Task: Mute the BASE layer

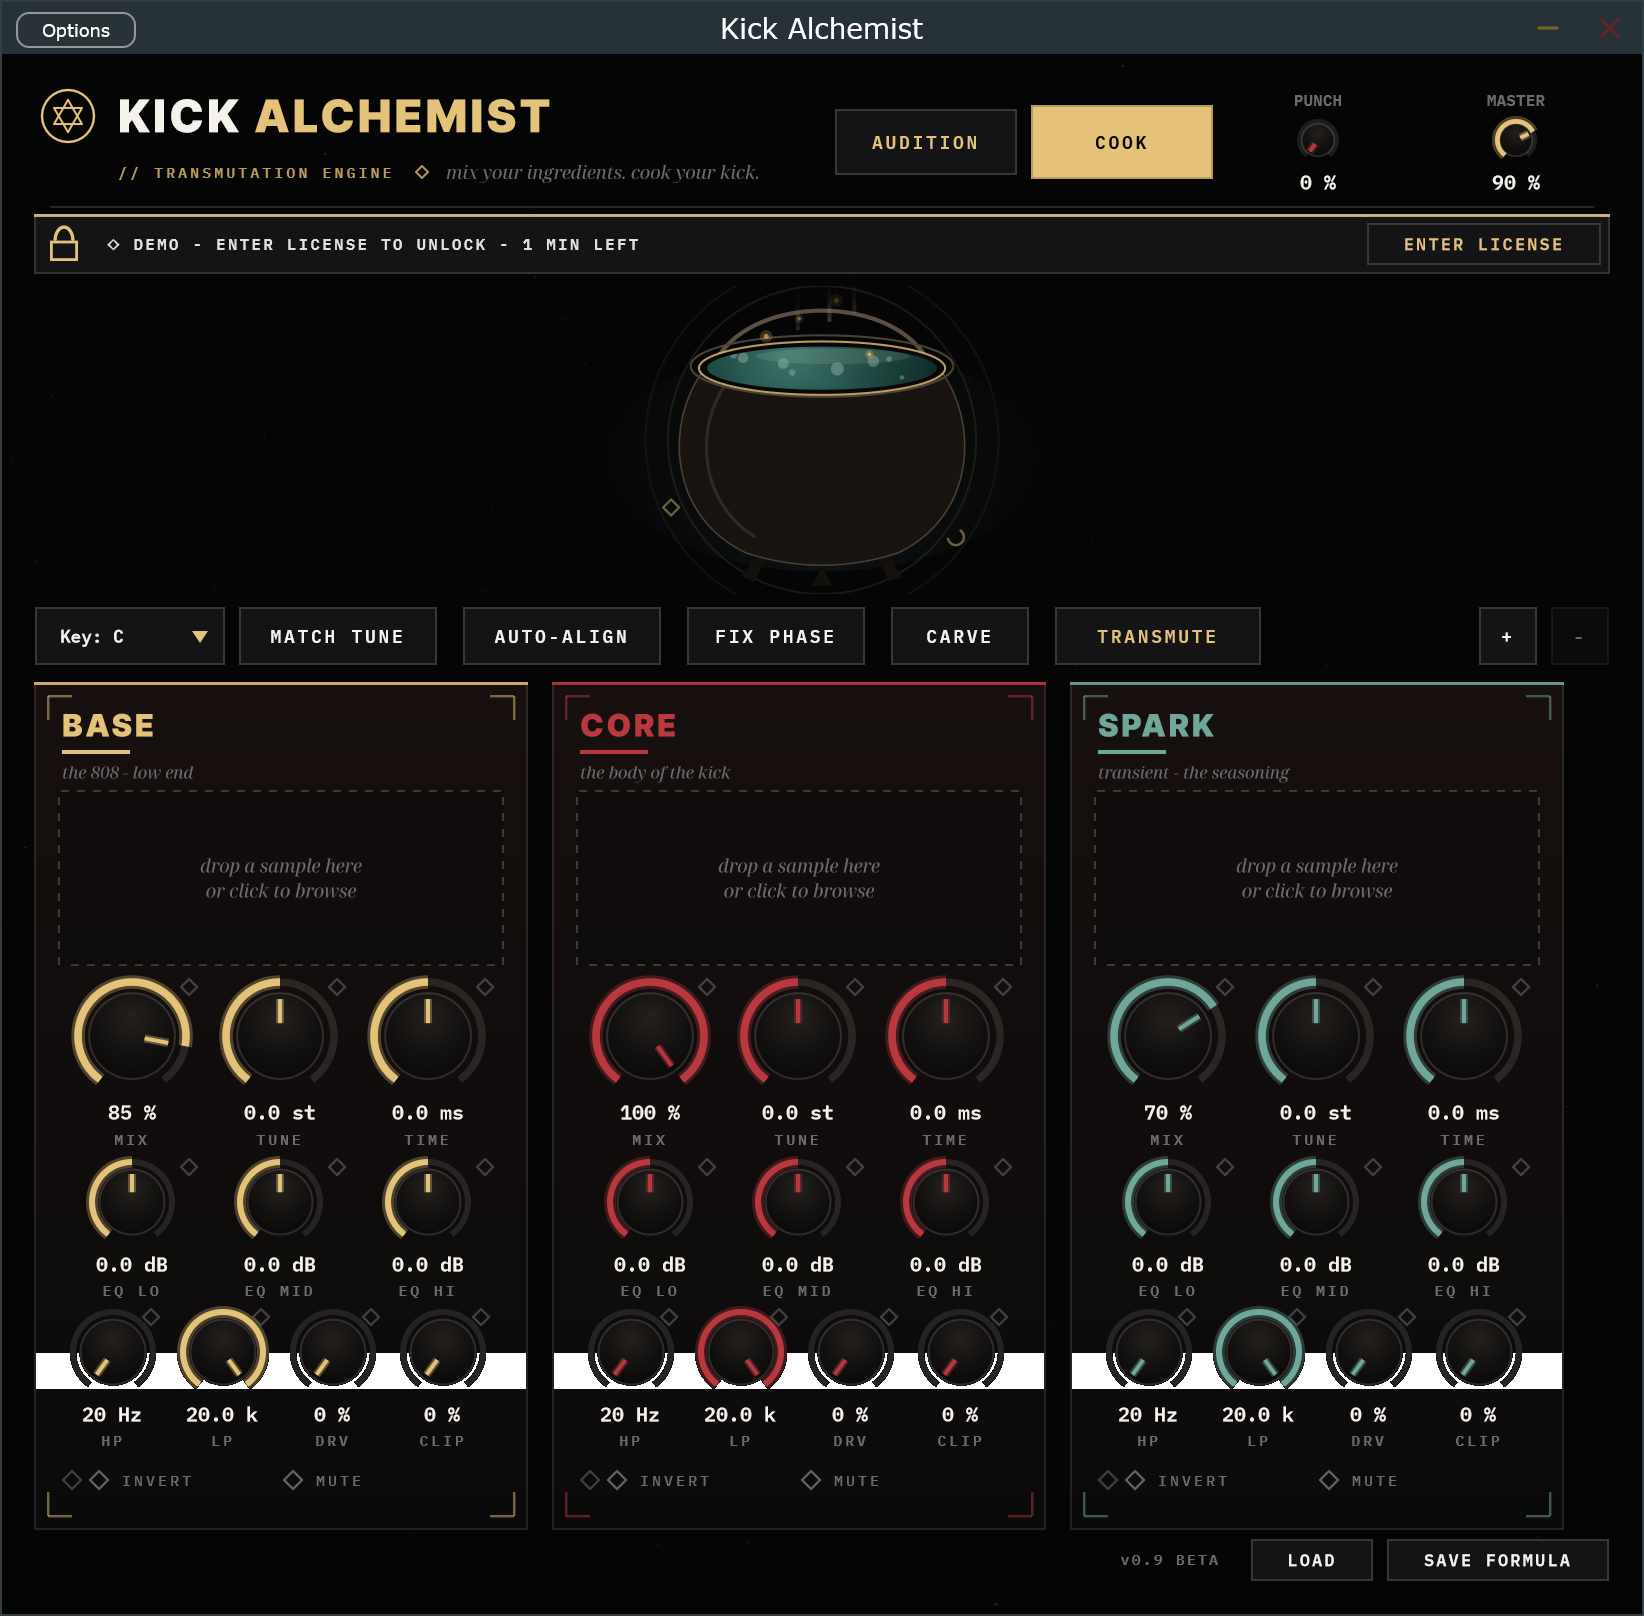Action: tap(323, 1480)
